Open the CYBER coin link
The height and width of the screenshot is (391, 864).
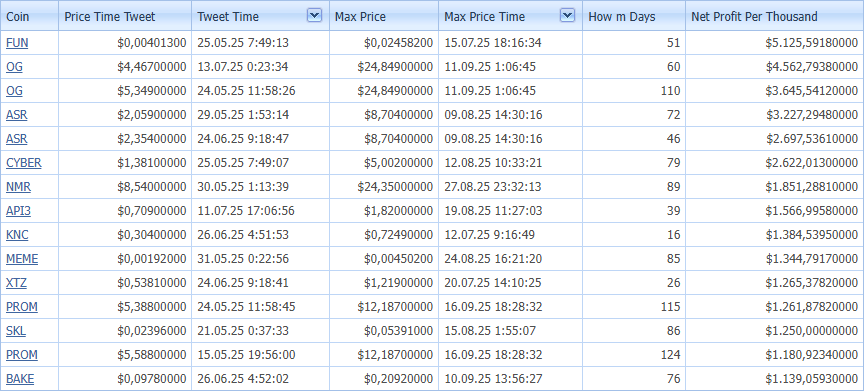(24, 163)
